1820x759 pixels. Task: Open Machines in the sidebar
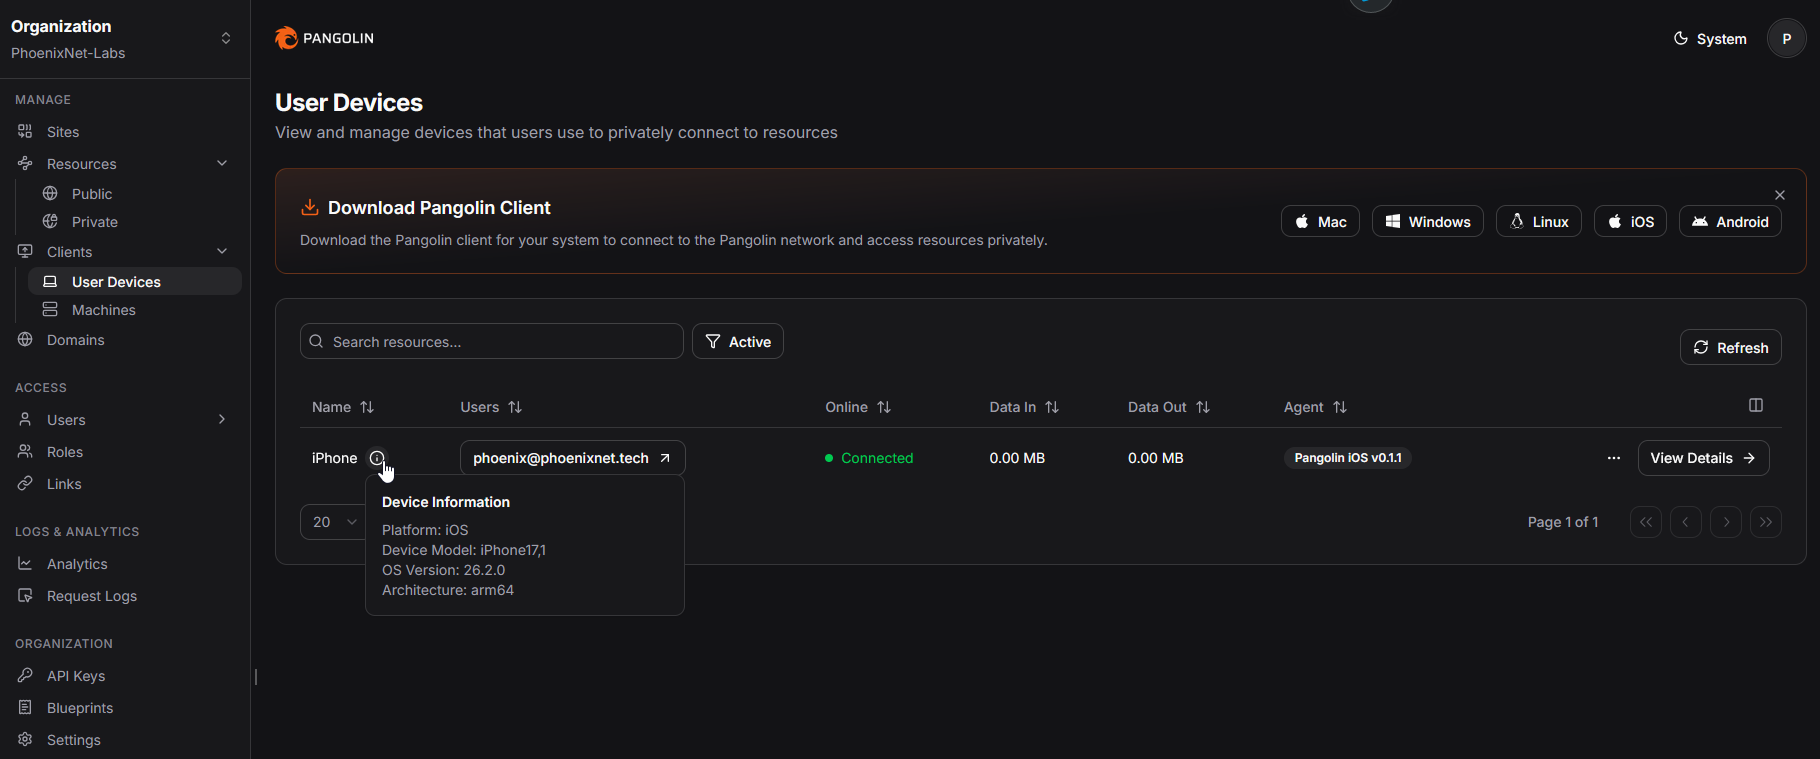pyautogui.click(x=103, y=310)
